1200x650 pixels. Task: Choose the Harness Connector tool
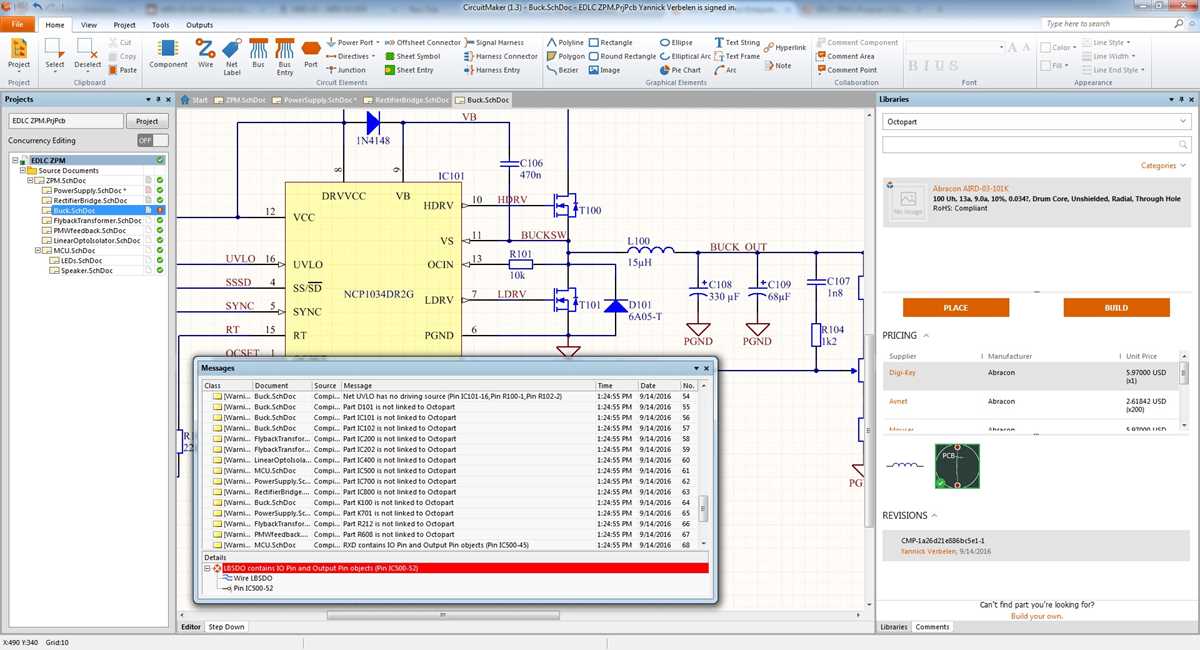(x=500, y=56)
